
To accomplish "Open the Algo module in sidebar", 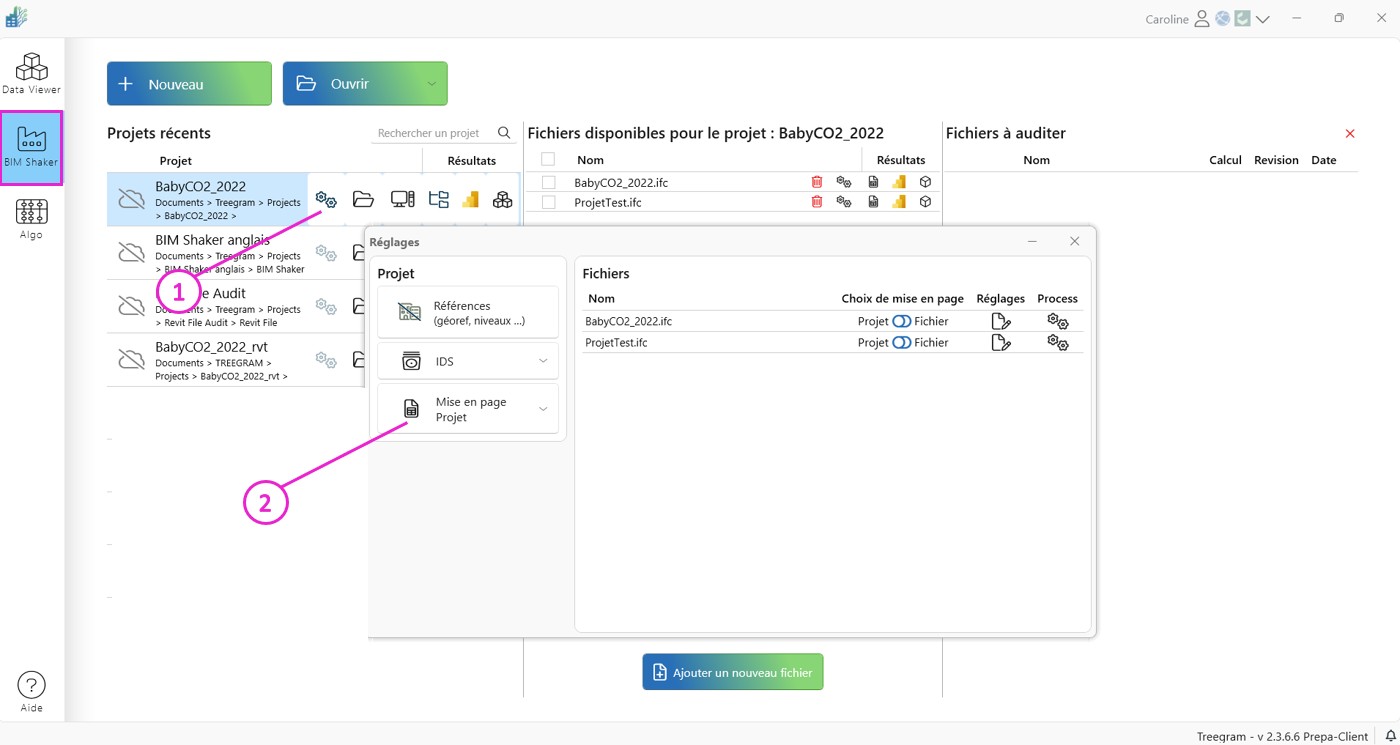I will (31, 218).
